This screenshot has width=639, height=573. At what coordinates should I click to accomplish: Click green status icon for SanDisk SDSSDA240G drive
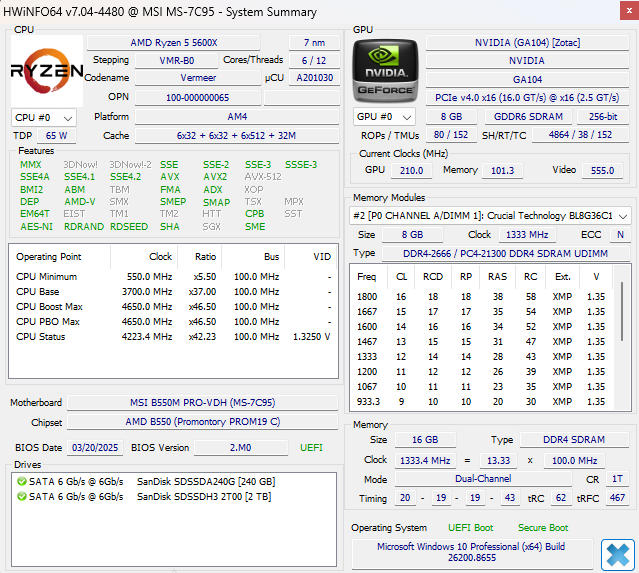pyautogui.click(x=22, y=481)
